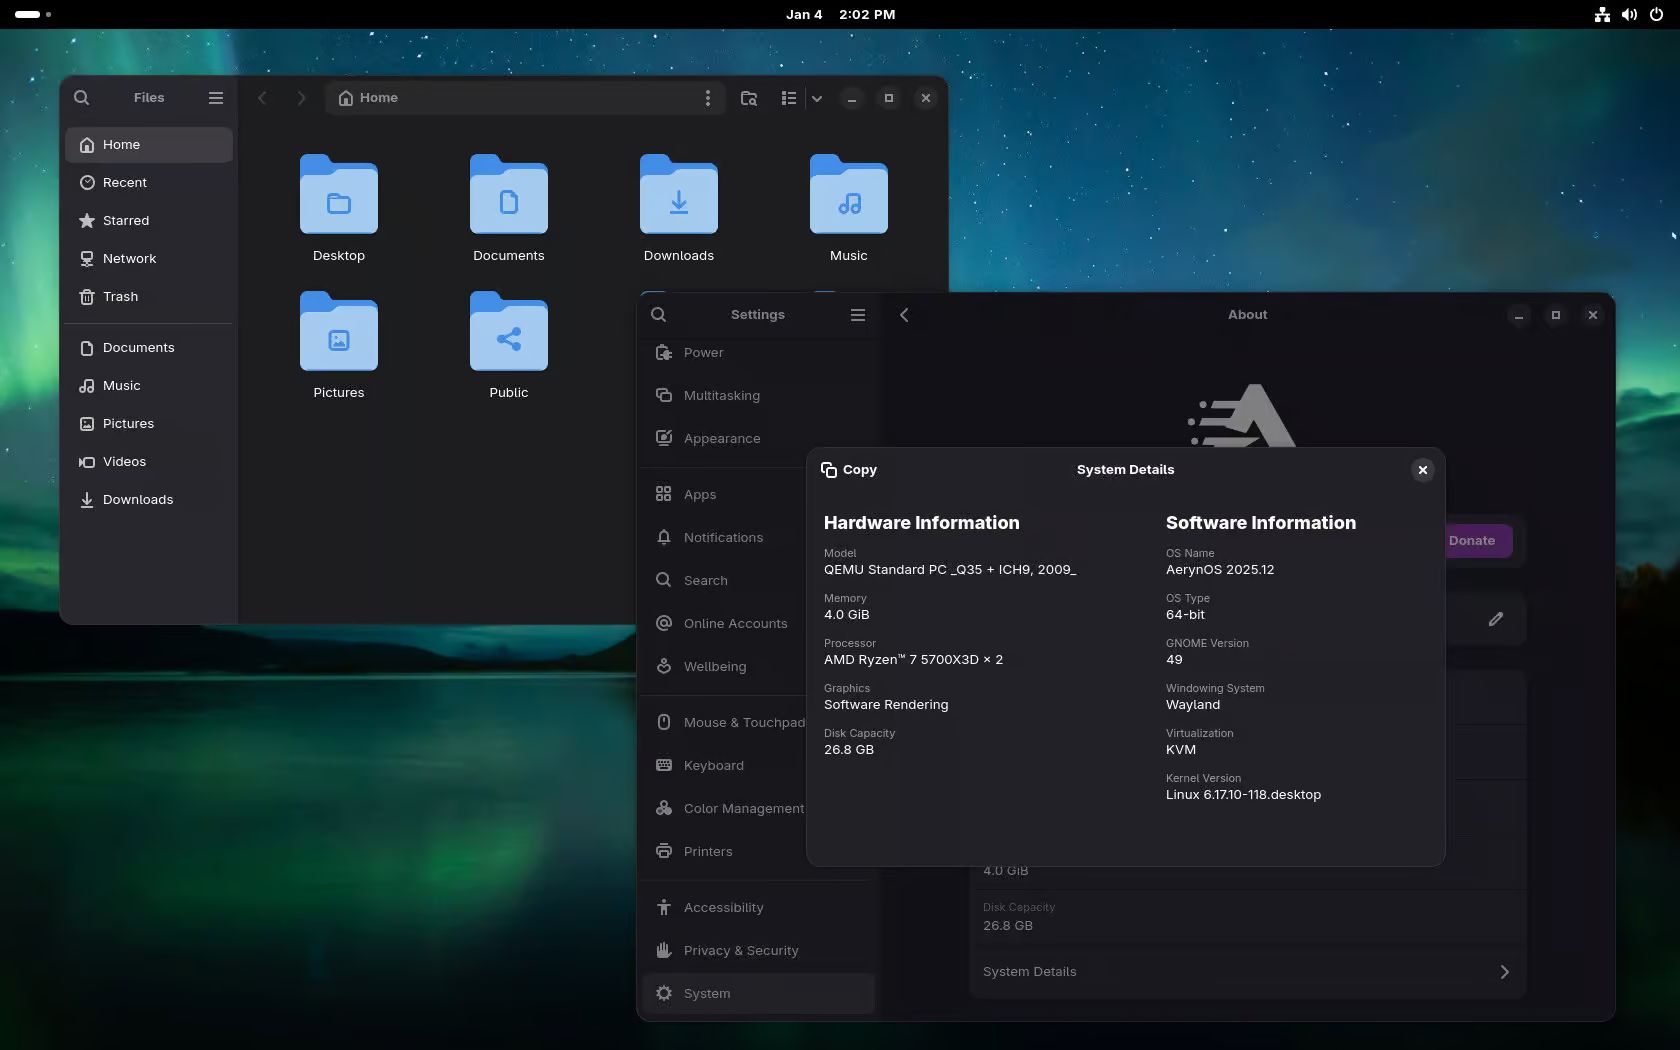Toggle list view in Files toolbar

[789, 98]
